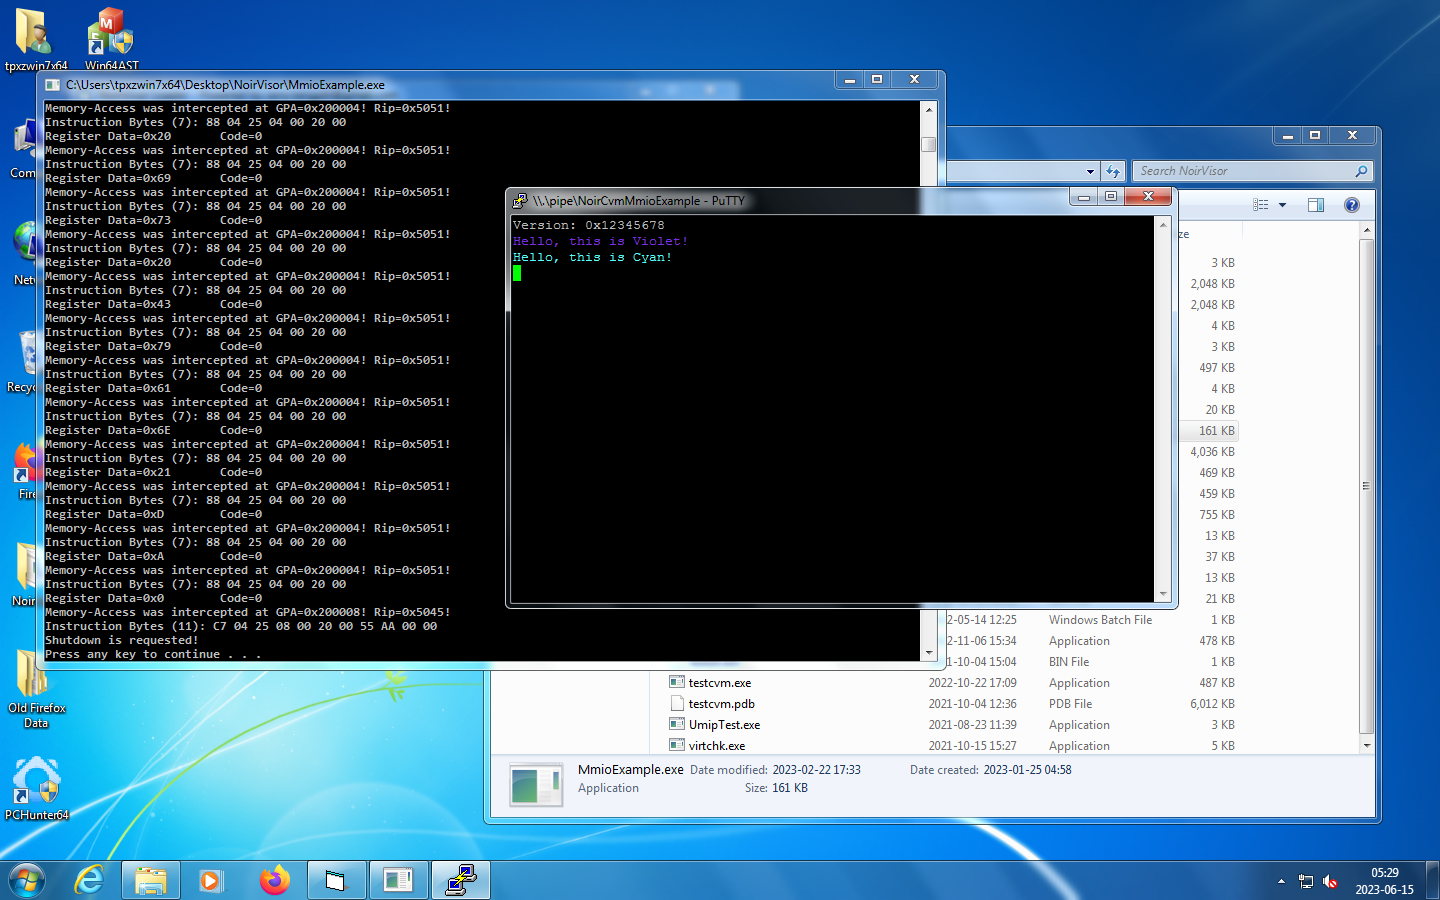
Task: Open the Start menu orb
Action: coord(27,880)
